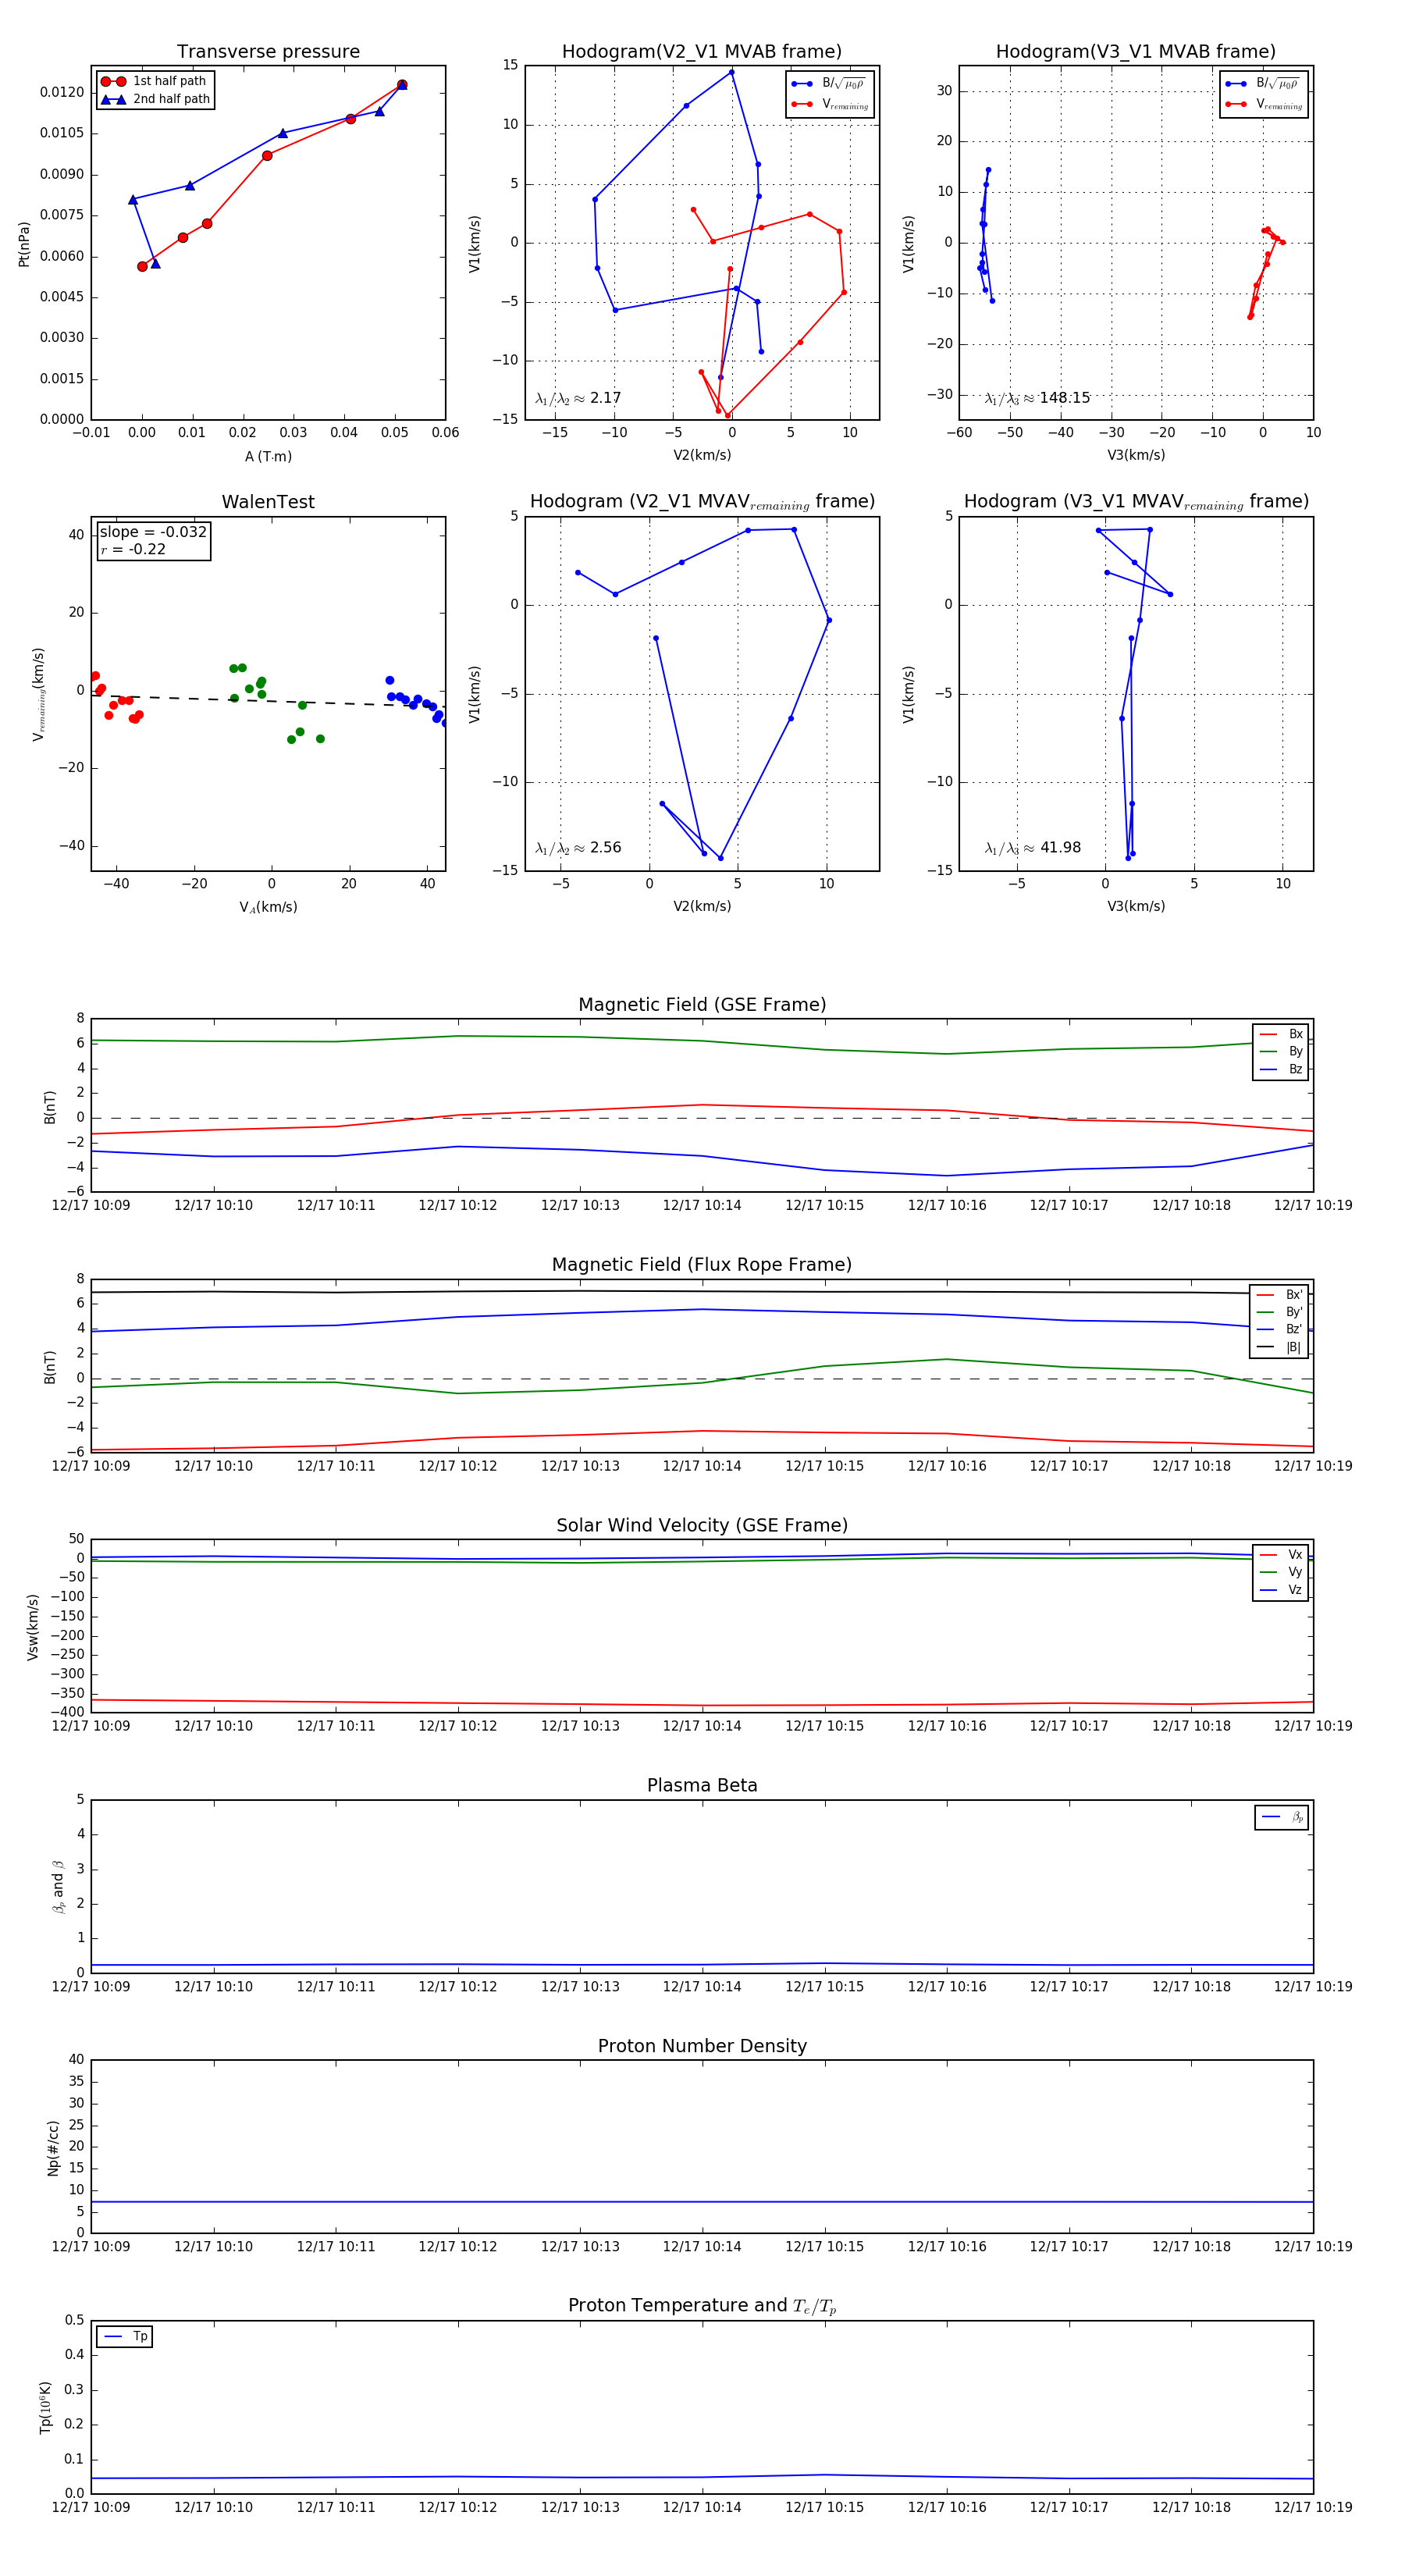Select 'Vx' in the solar wind velocity legend
Image resolution: width=1405 pixels, height=2576 pixels.
(x=1281, y=1555)
